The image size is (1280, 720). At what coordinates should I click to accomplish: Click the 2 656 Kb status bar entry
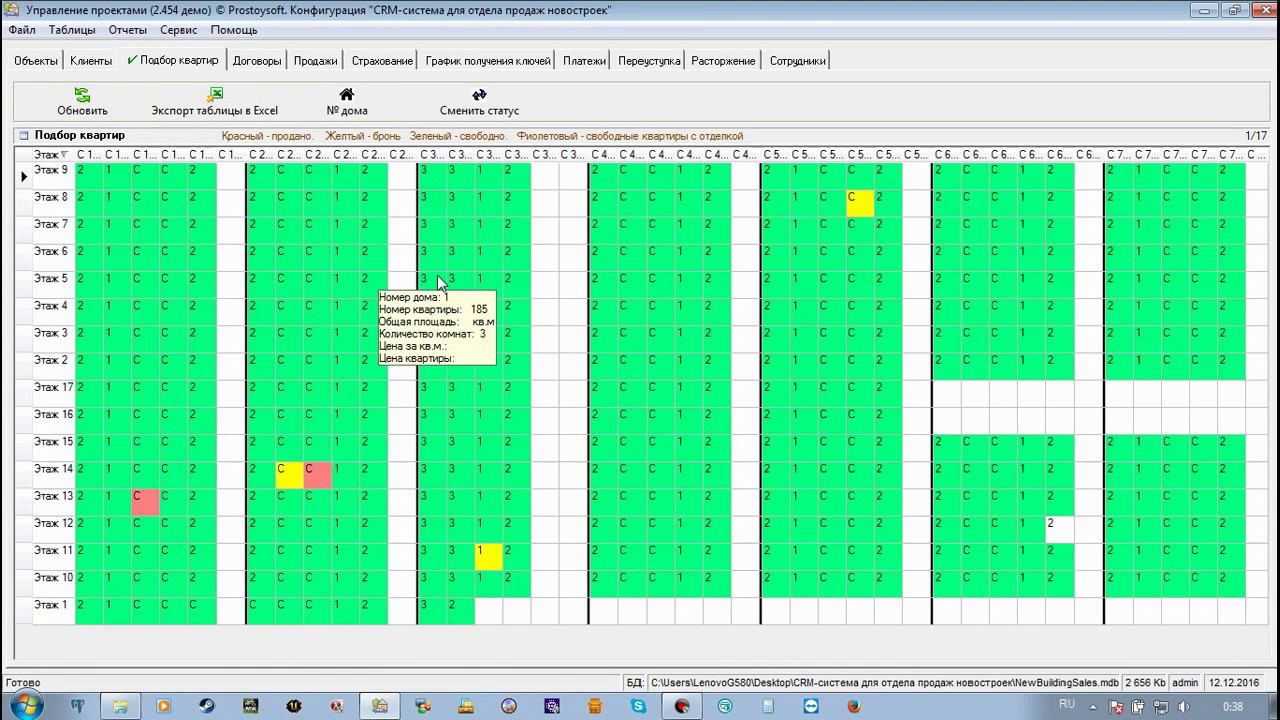coord(1146,683)
